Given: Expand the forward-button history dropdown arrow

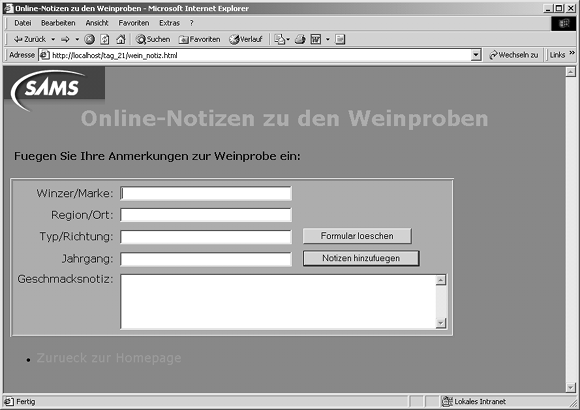Looking at the screenshot, I should point(77,39).
